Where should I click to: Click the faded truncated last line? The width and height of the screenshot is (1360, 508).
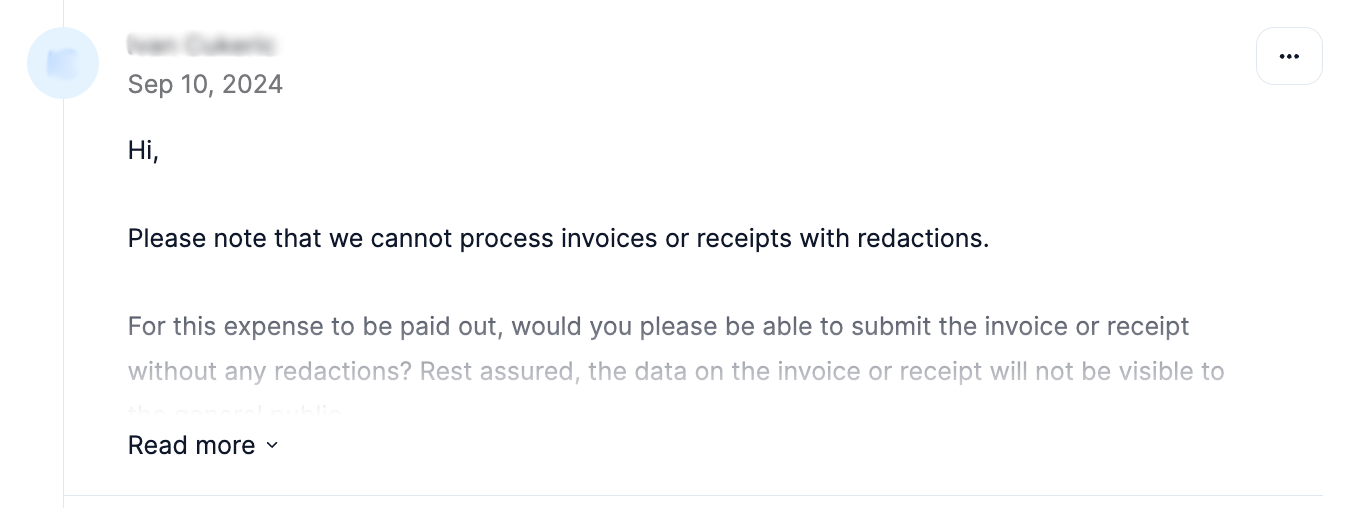click(x=235, y=410)
